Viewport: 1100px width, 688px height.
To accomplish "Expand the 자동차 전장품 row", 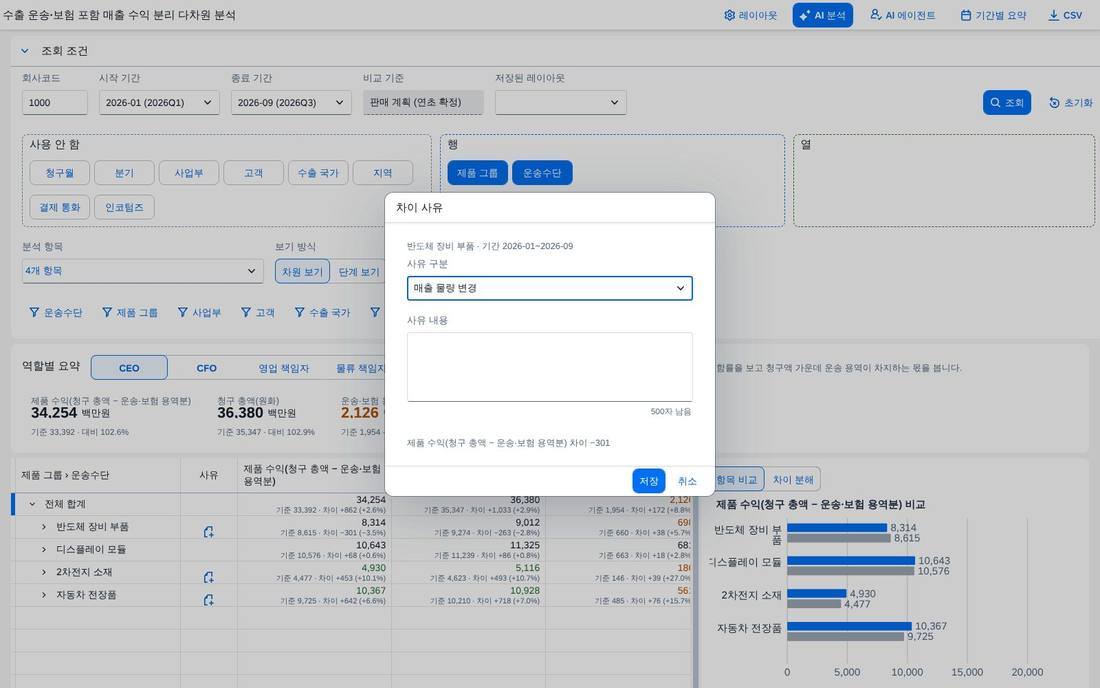I will (x=43, y=595).
